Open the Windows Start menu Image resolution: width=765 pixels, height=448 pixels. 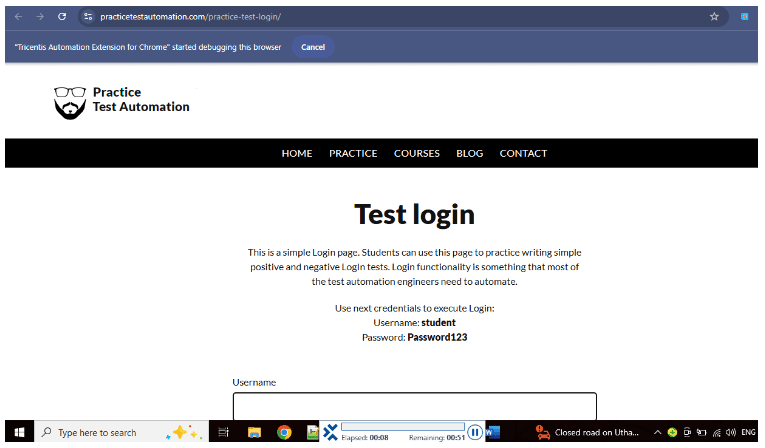click(18, 433)
